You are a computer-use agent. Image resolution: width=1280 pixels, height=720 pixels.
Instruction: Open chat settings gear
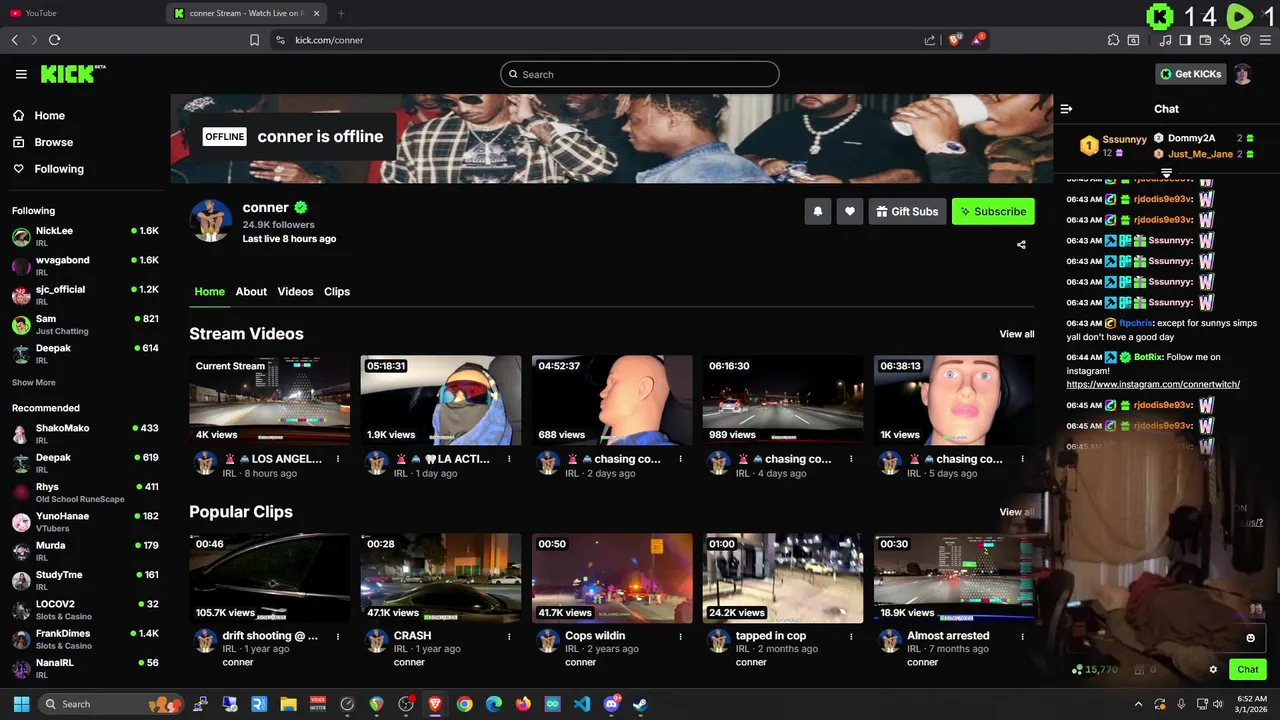[1213, 670]
